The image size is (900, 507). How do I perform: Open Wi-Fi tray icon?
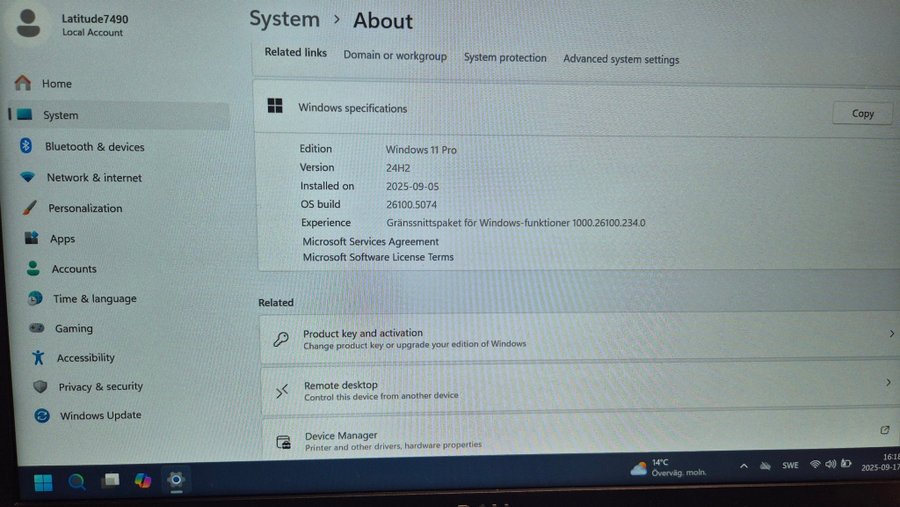(x=814, y=464)
